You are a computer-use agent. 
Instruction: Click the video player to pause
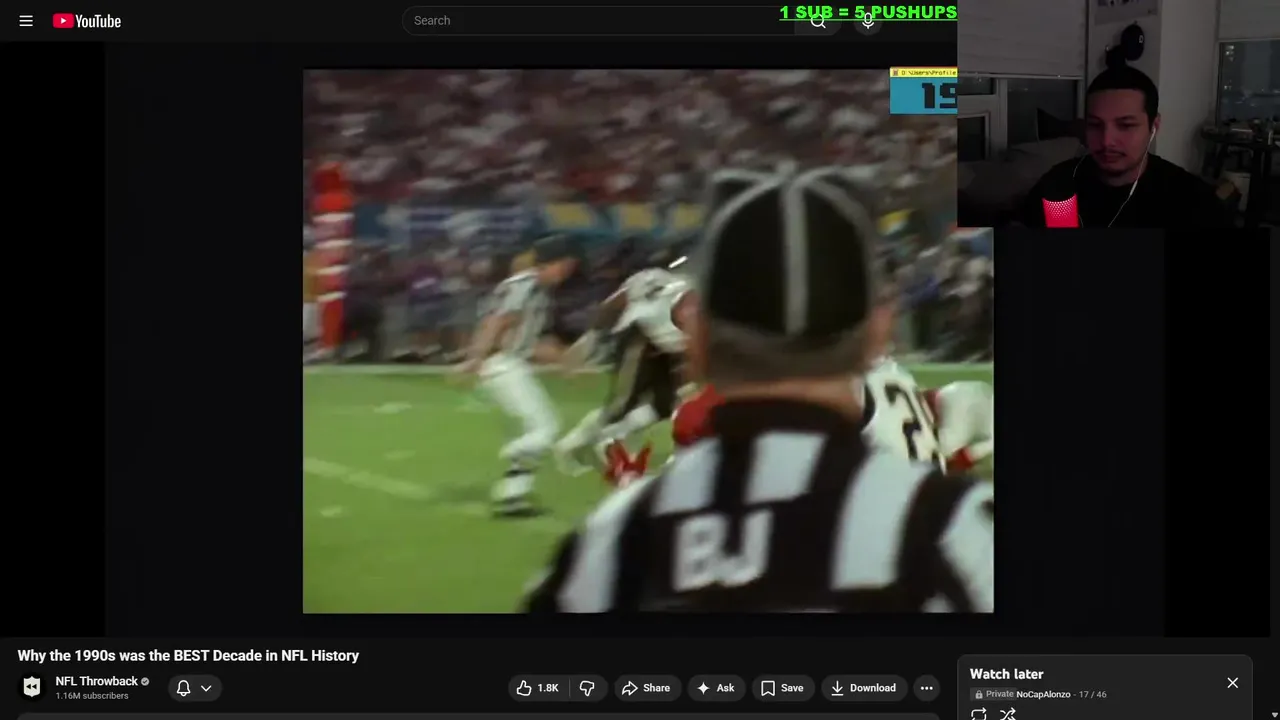tap(648, 340)
